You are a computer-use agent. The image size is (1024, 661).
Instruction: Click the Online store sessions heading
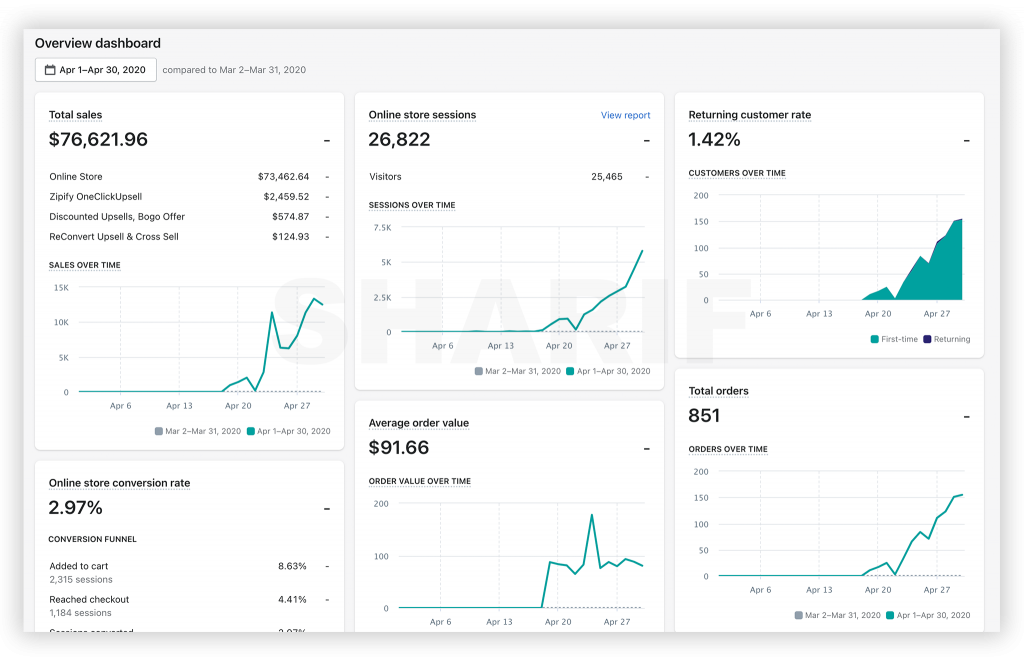tap(422, 115)
